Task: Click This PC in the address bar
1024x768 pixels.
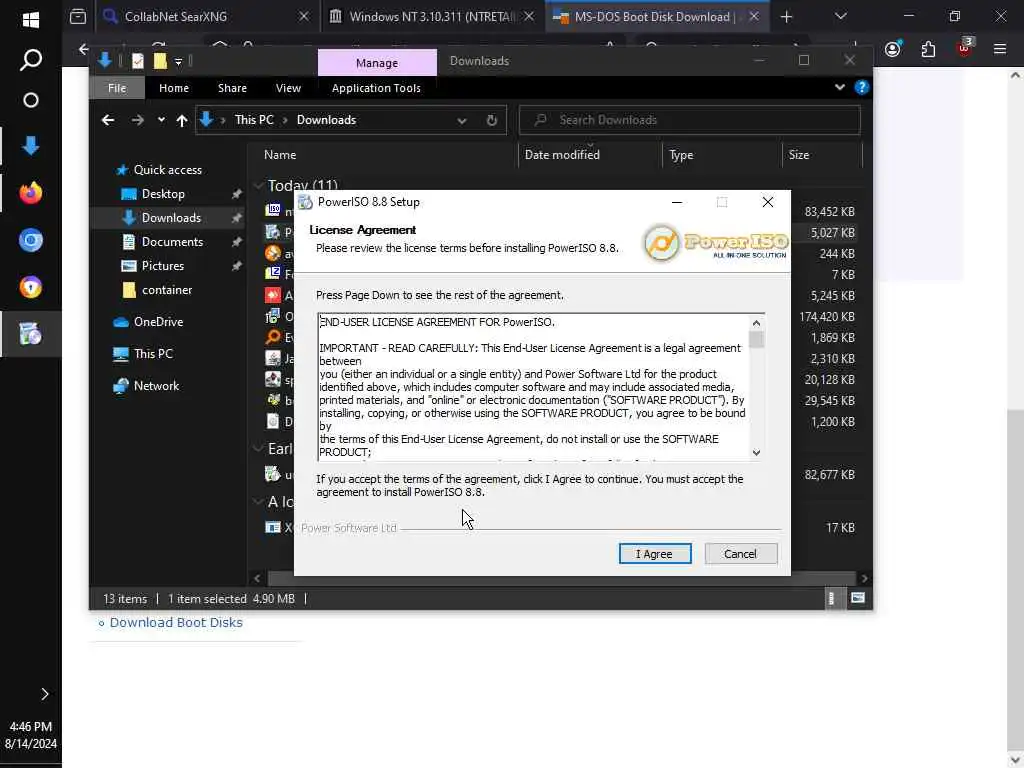Action: 254,120
